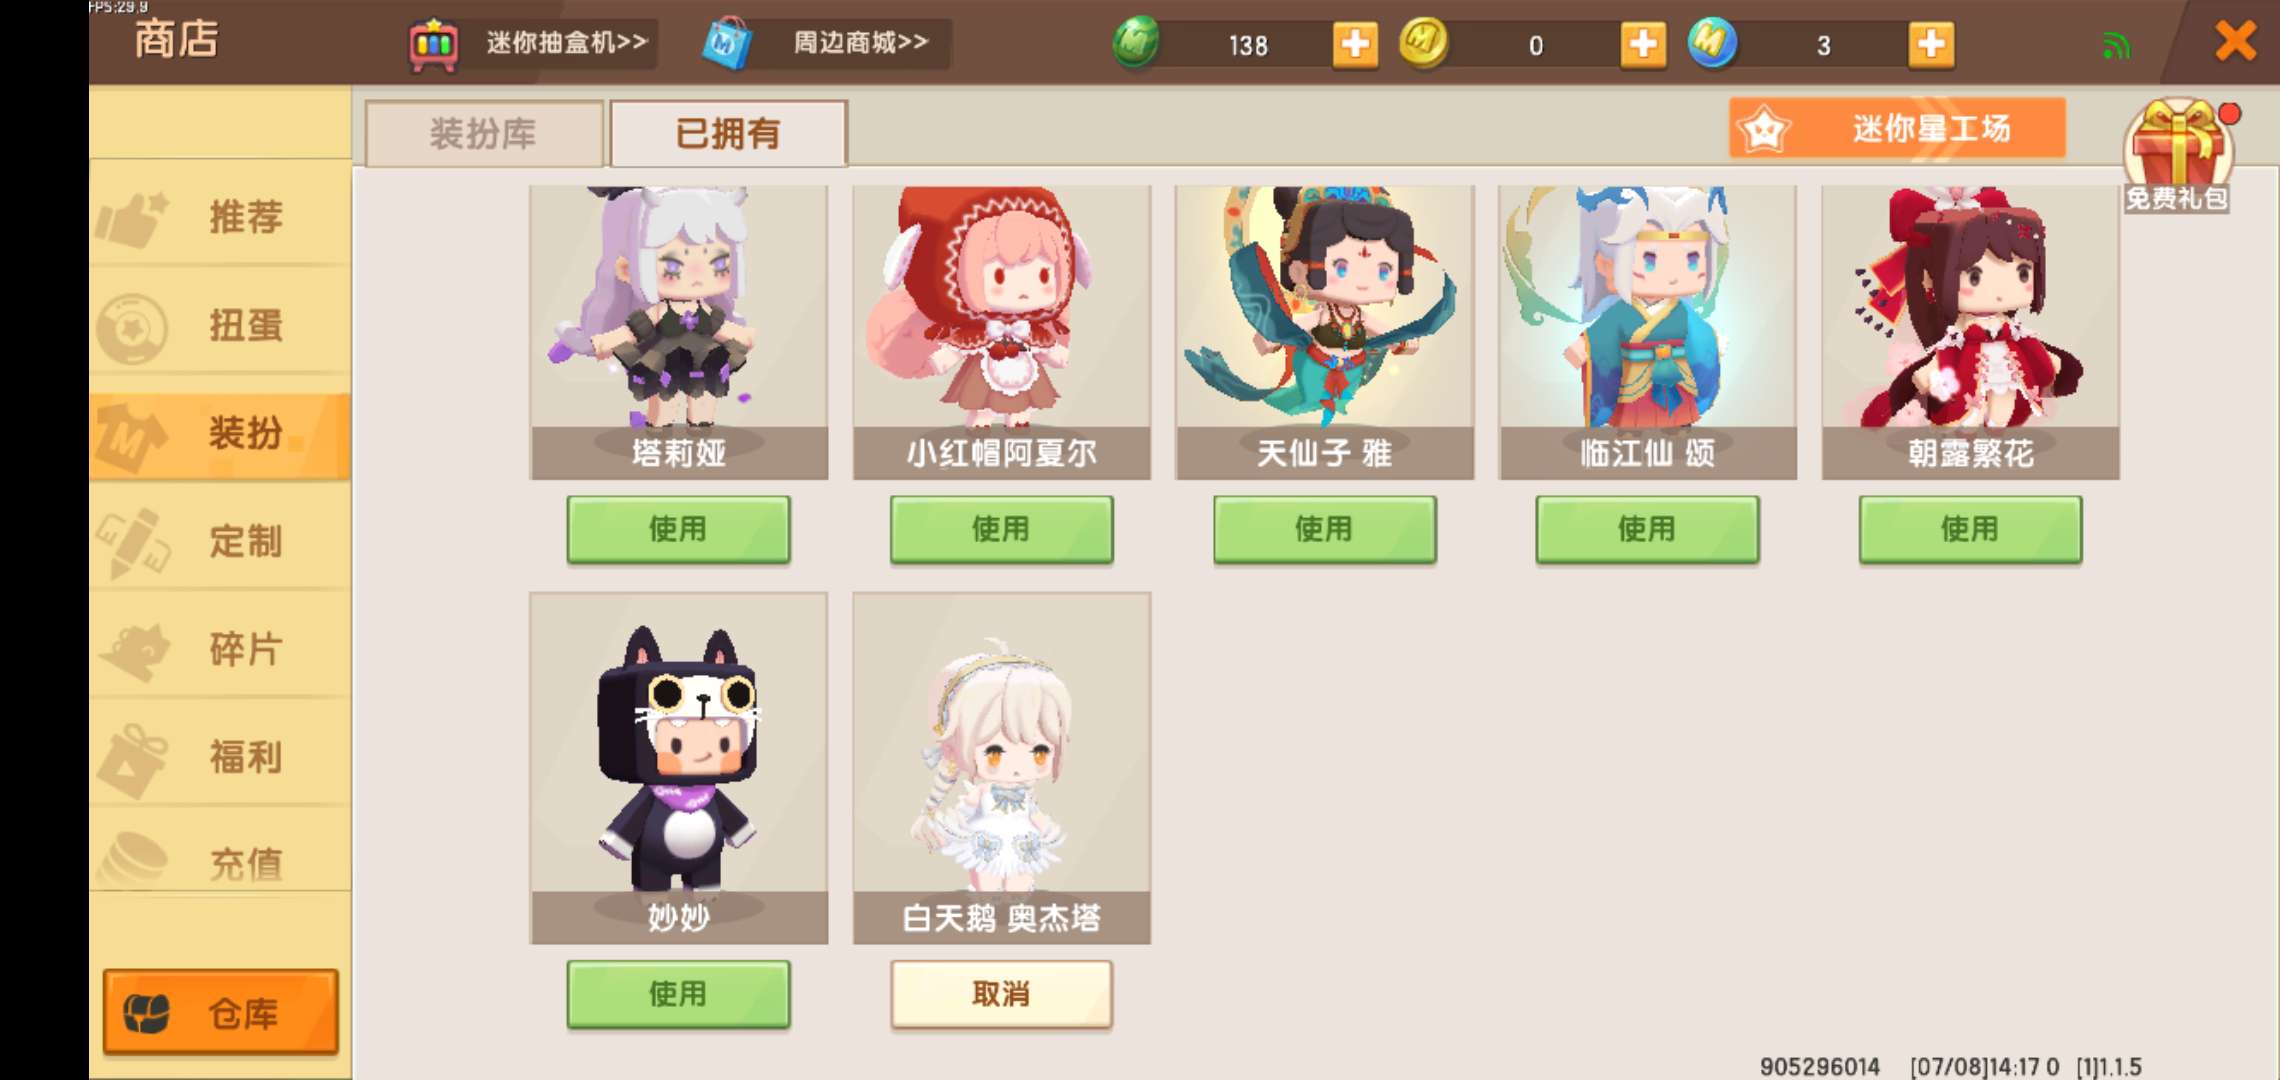
Task: Switch to the 装扮库 tab
Action: (484, 133)
